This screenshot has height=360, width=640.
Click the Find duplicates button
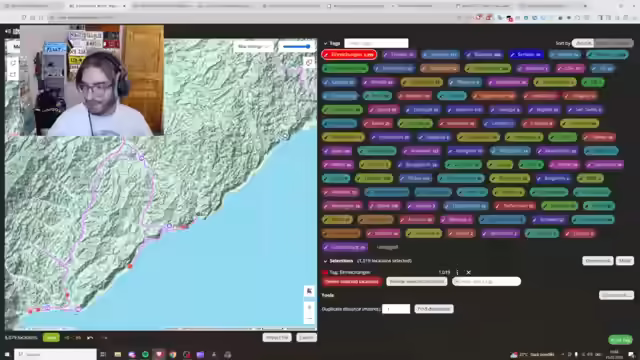click(x=434, y=309)
